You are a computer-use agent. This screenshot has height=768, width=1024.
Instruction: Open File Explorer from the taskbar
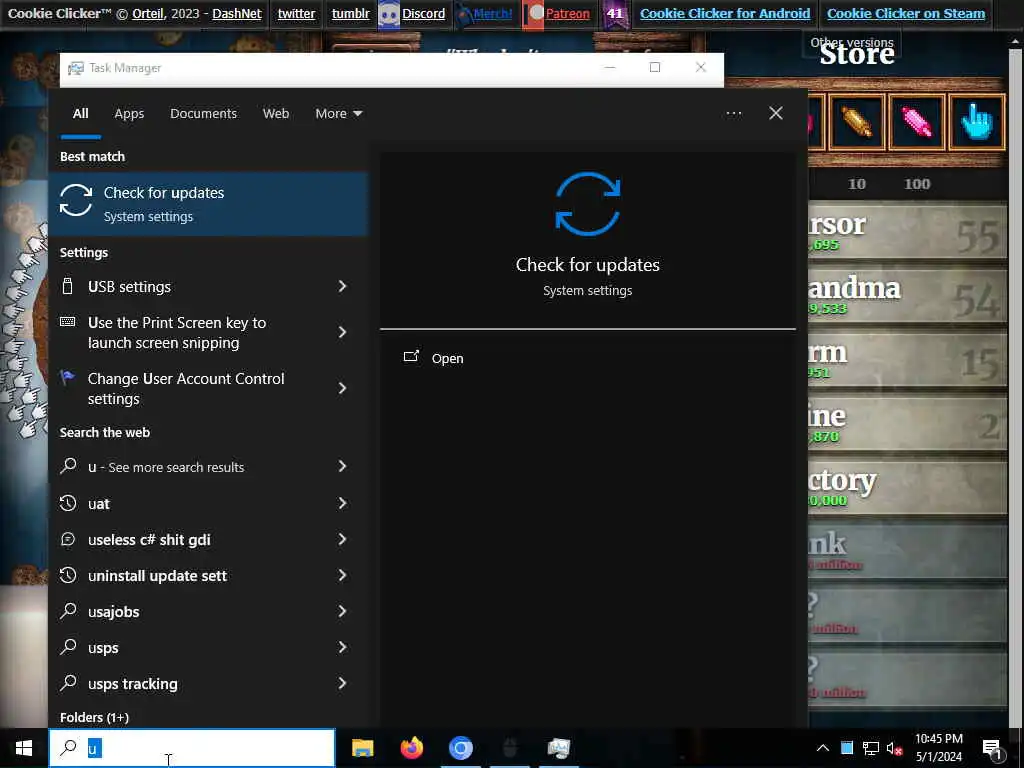[x=362, y=748]
